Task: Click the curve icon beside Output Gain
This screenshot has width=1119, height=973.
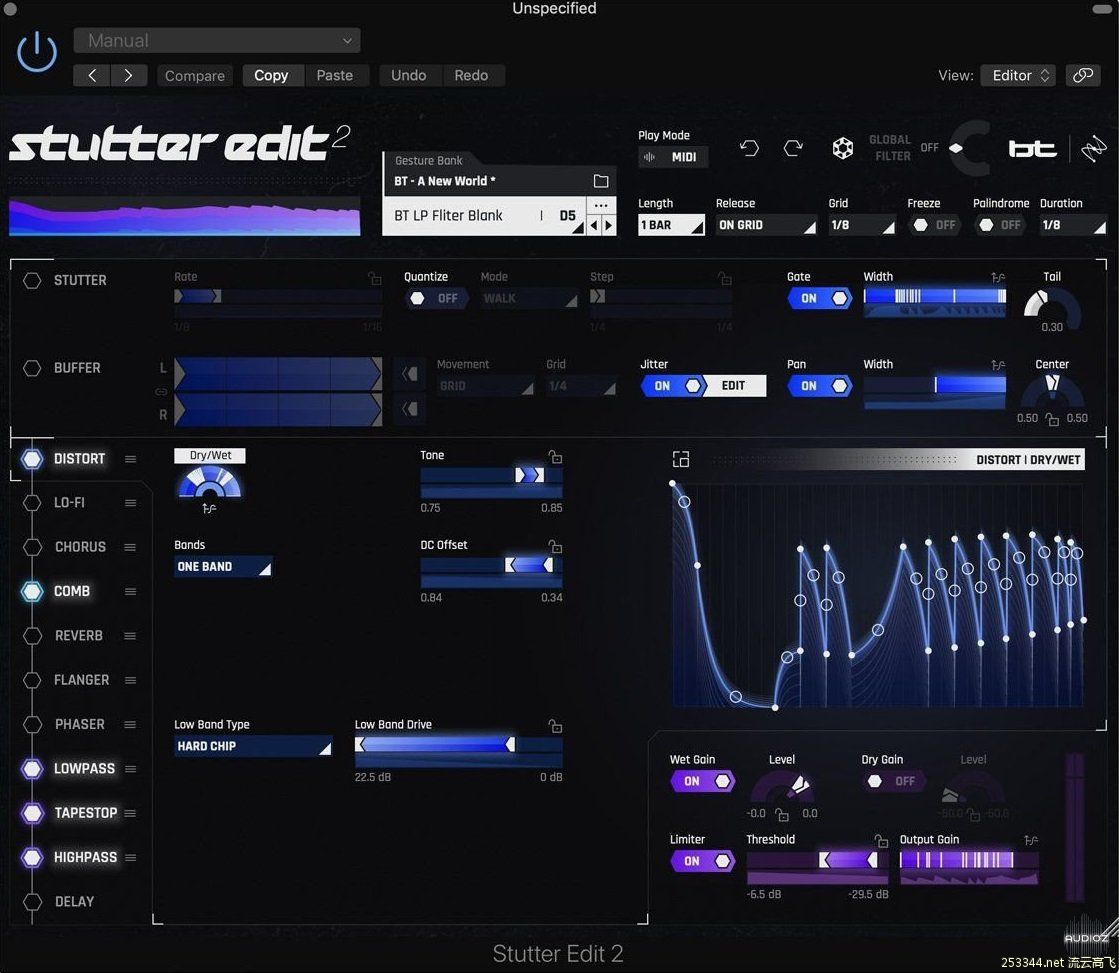Action: tap(1031, 840)
